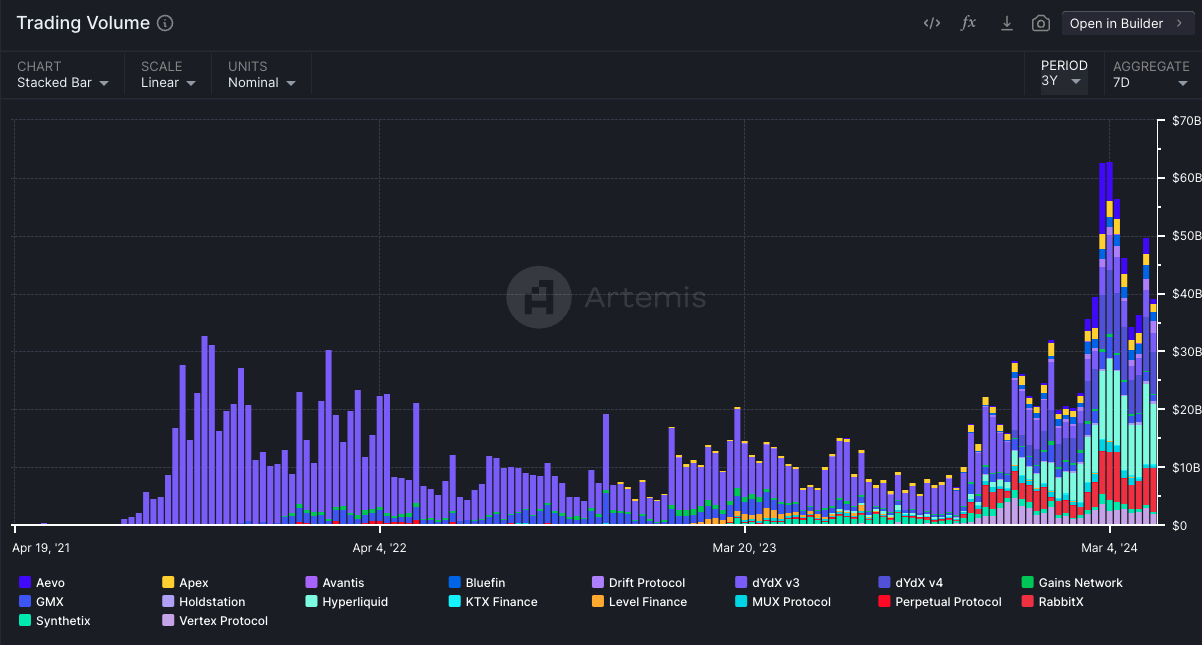The image size is (1202, 645).
Task: Click the Gains Network legend label
Action: (x=1080, y=583)
